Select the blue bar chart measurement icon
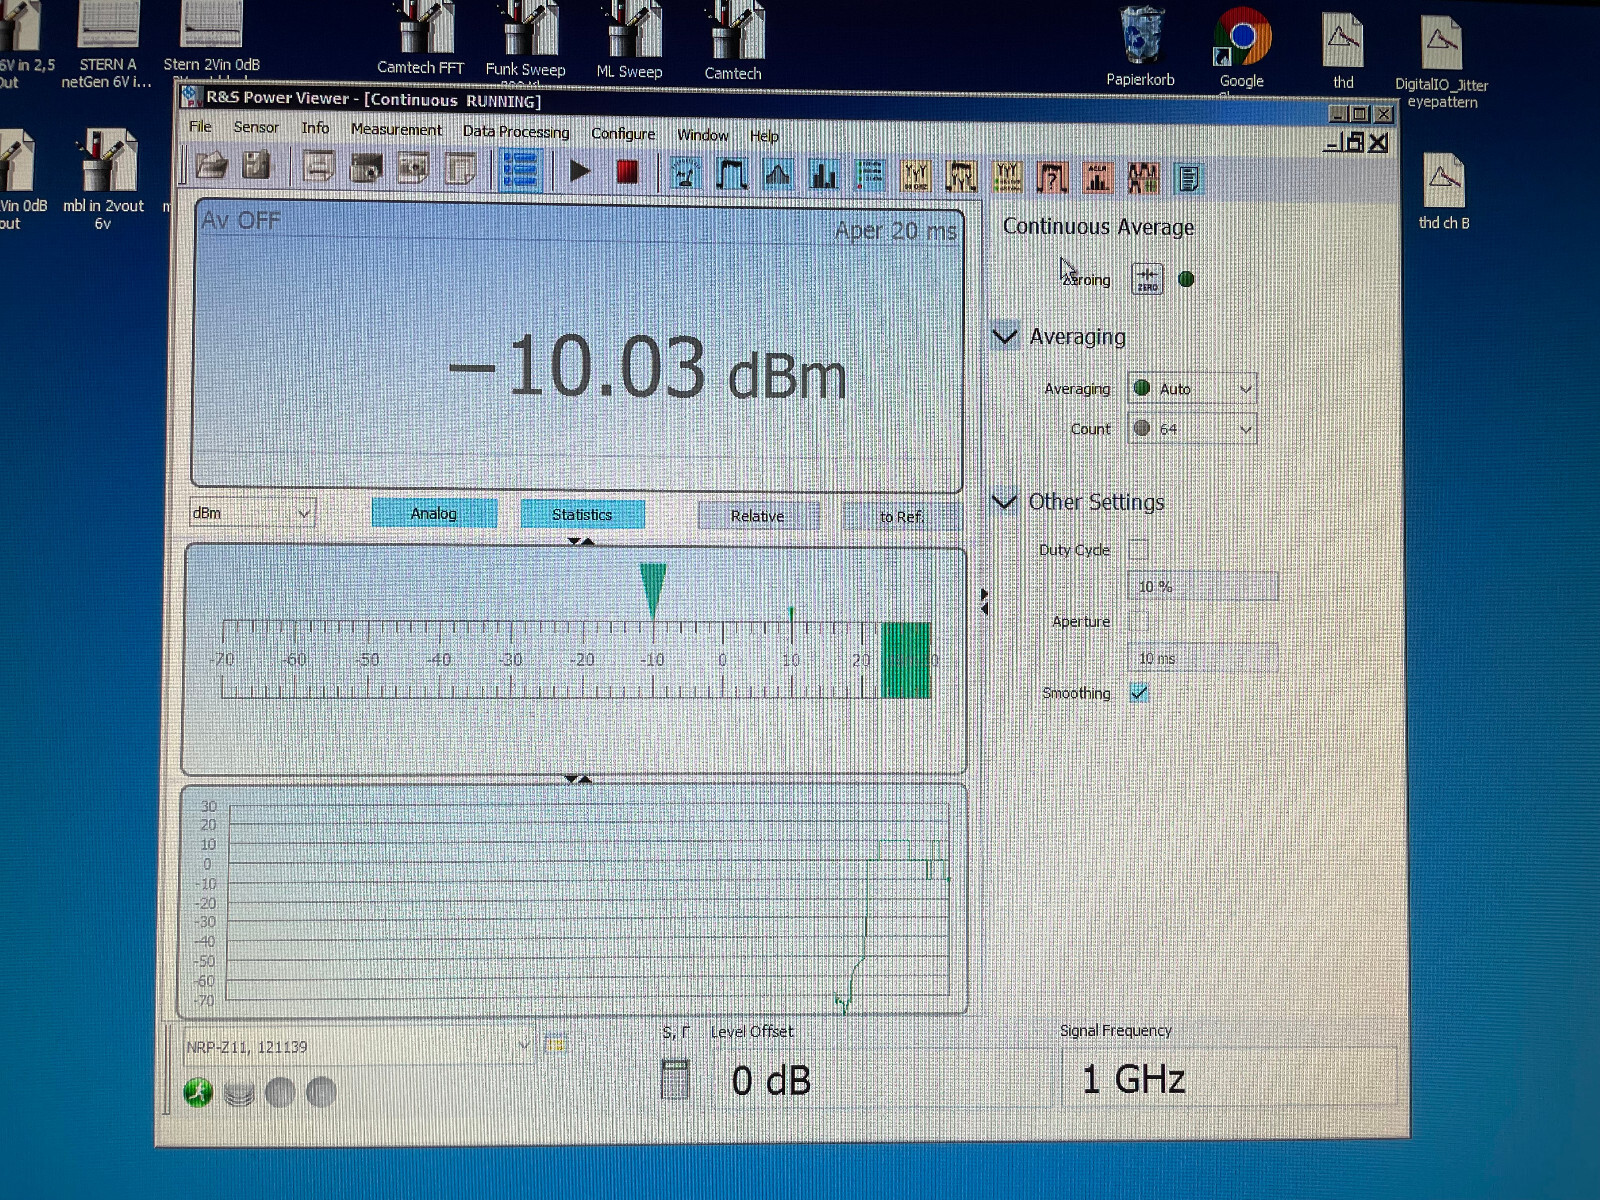The height and width of the screenshot is (1200, 1600). (x=824, y=176)
